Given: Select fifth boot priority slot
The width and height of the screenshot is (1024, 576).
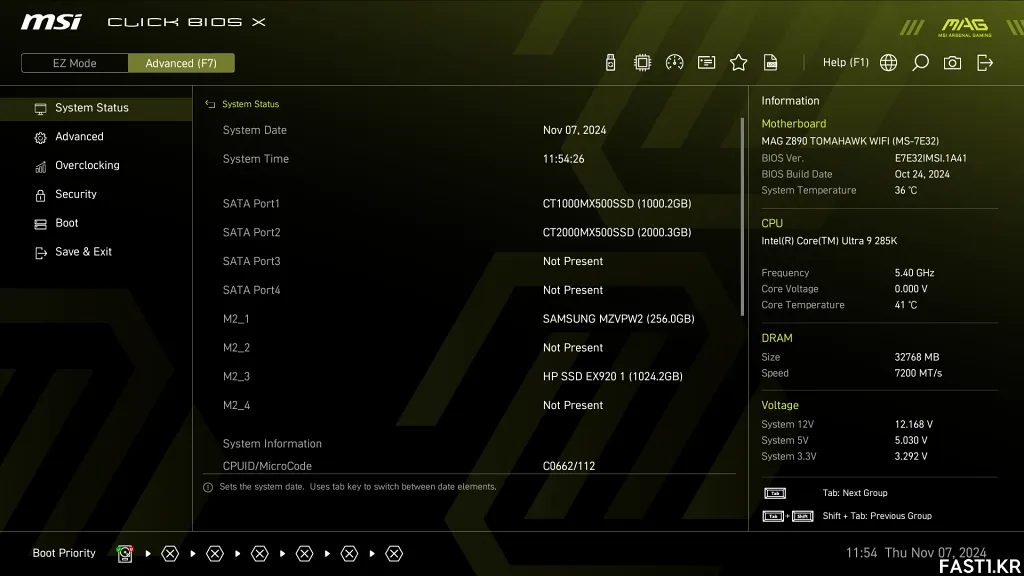Looking at the screenshot, I should [304, 554].
